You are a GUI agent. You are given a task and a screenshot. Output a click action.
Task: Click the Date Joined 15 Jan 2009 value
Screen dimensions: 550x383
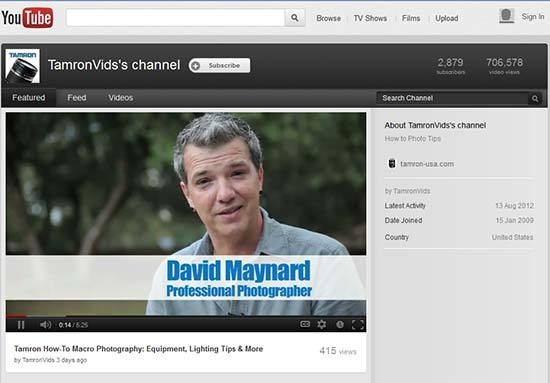click(515, 221)
